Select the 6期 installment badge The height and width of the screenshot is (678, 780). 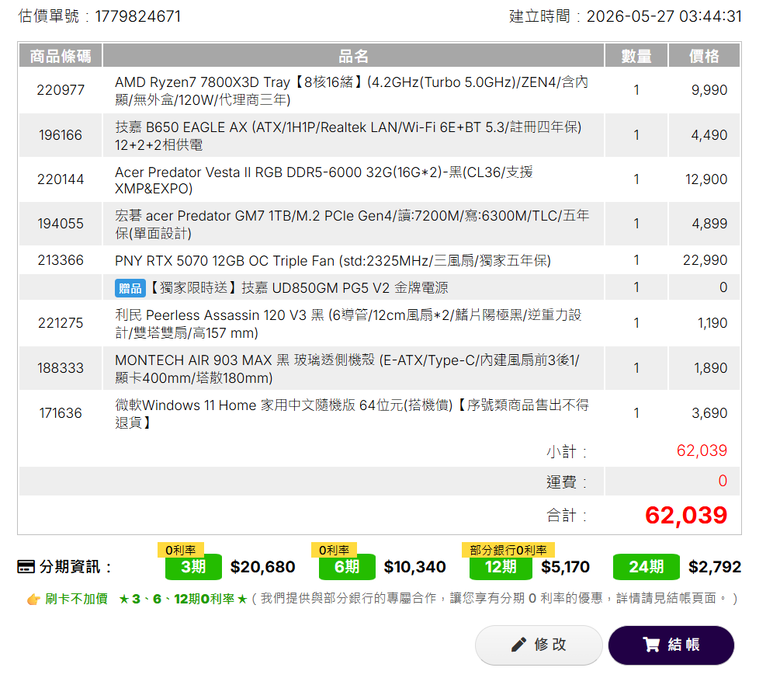click(347, 567)
